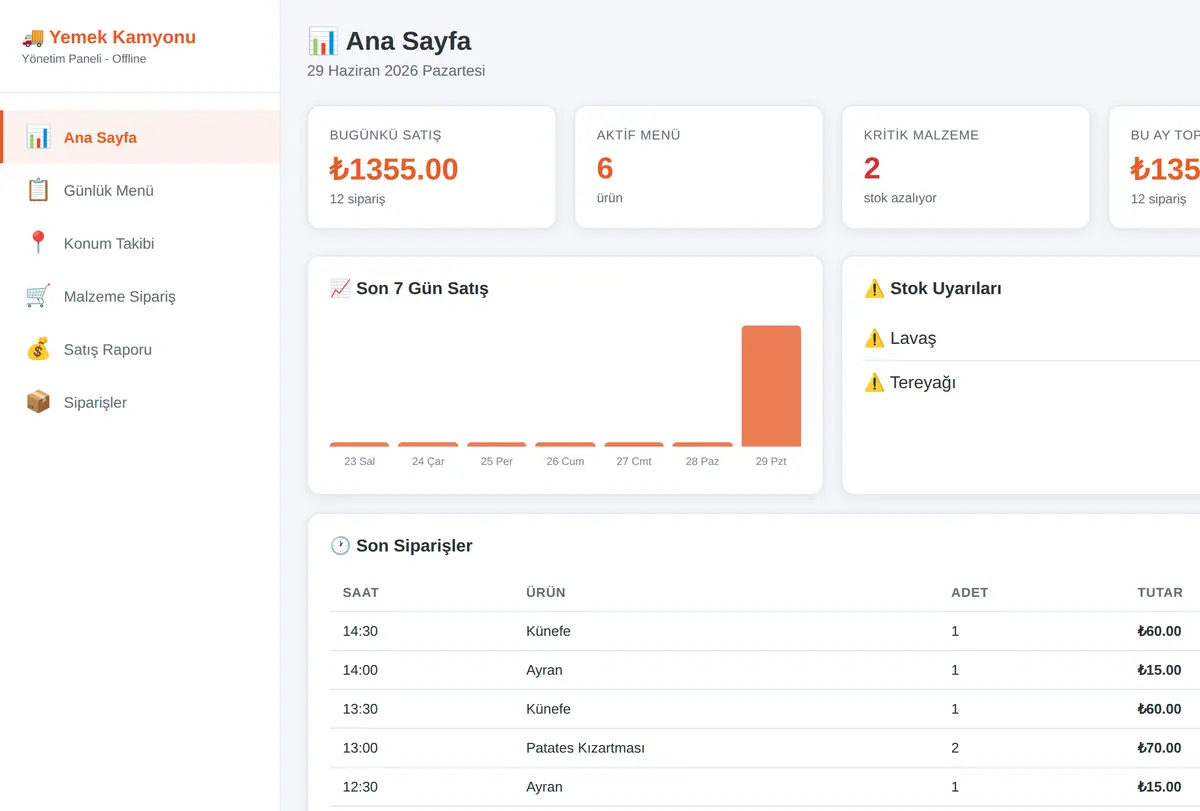Click Künefe in the 13:30 order row
1200x811 pixels.
click(x=548, y=709)
